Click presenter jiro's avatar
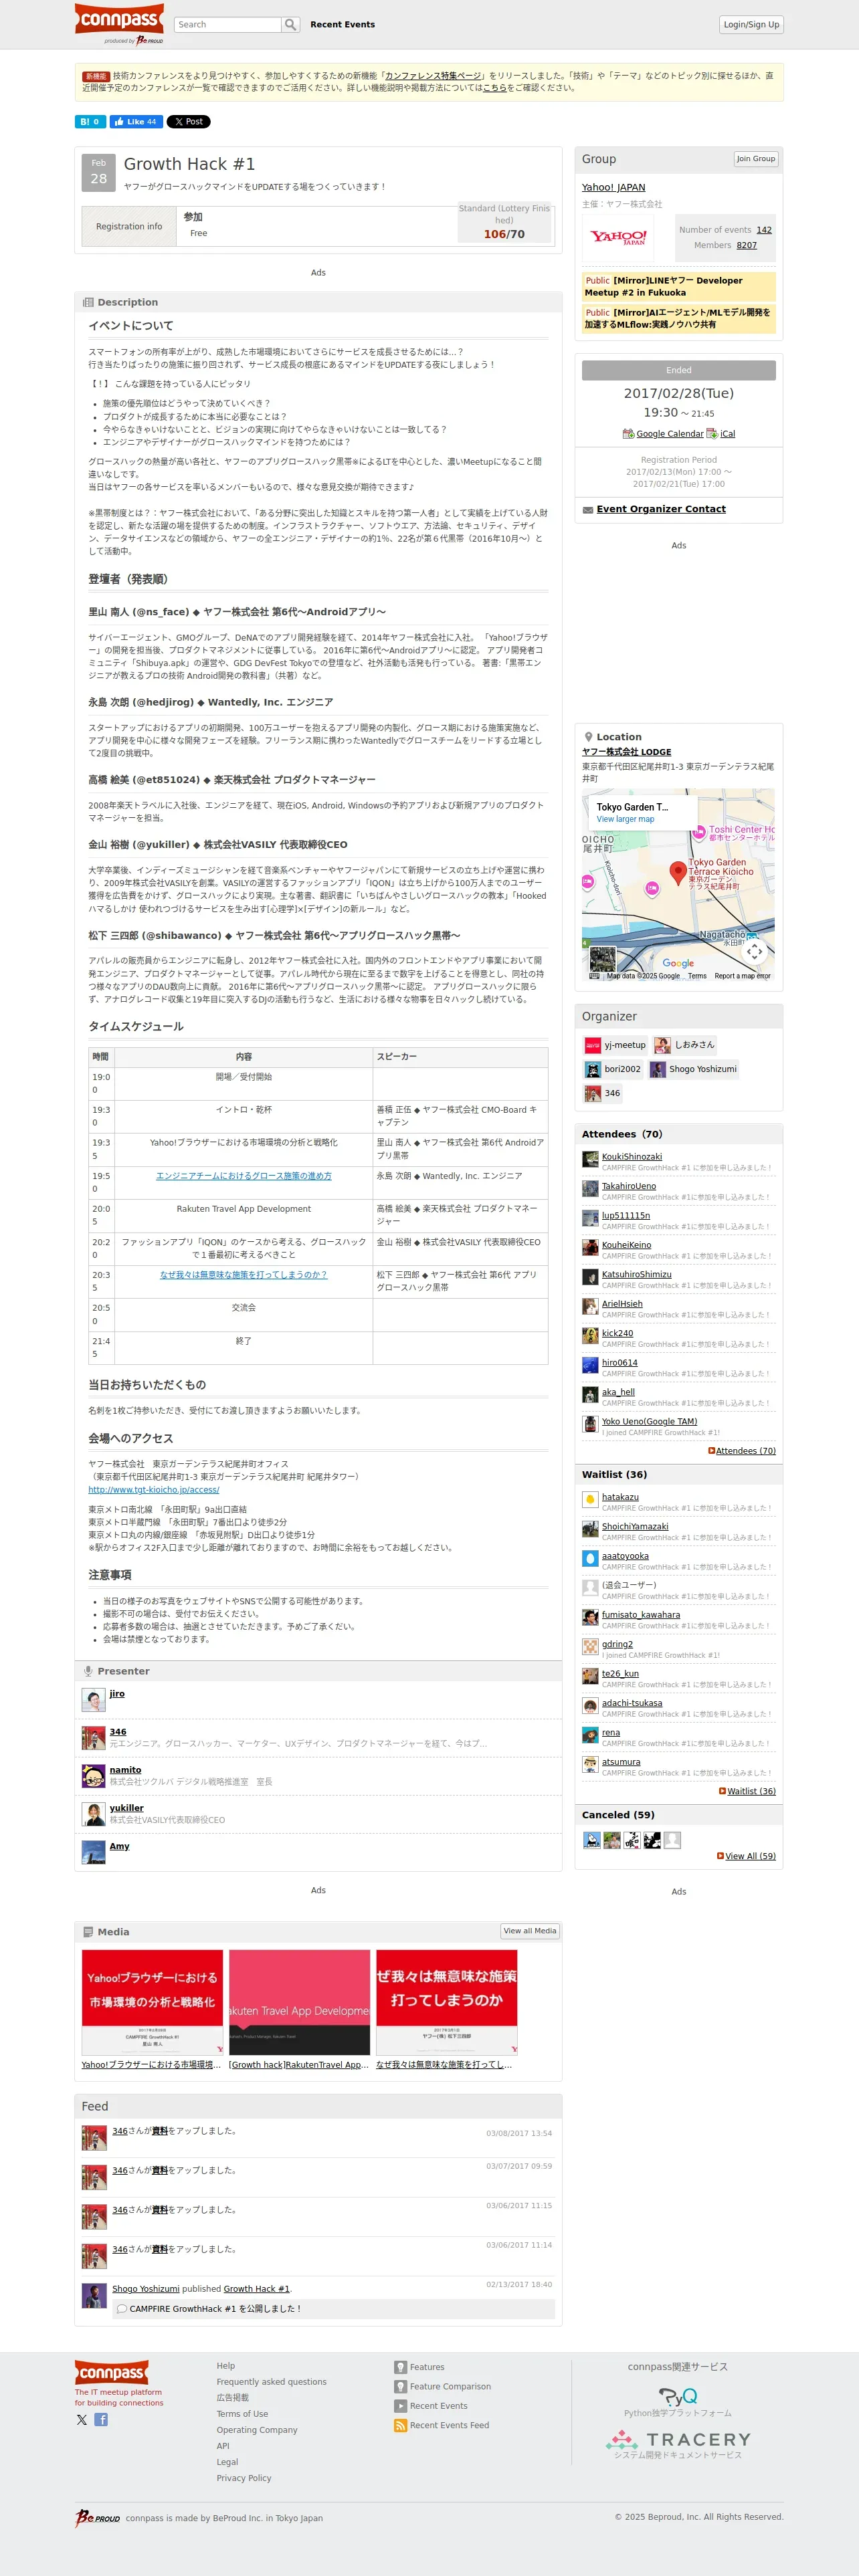This screenshot has width=859, height=2576. click(93, 1699)
